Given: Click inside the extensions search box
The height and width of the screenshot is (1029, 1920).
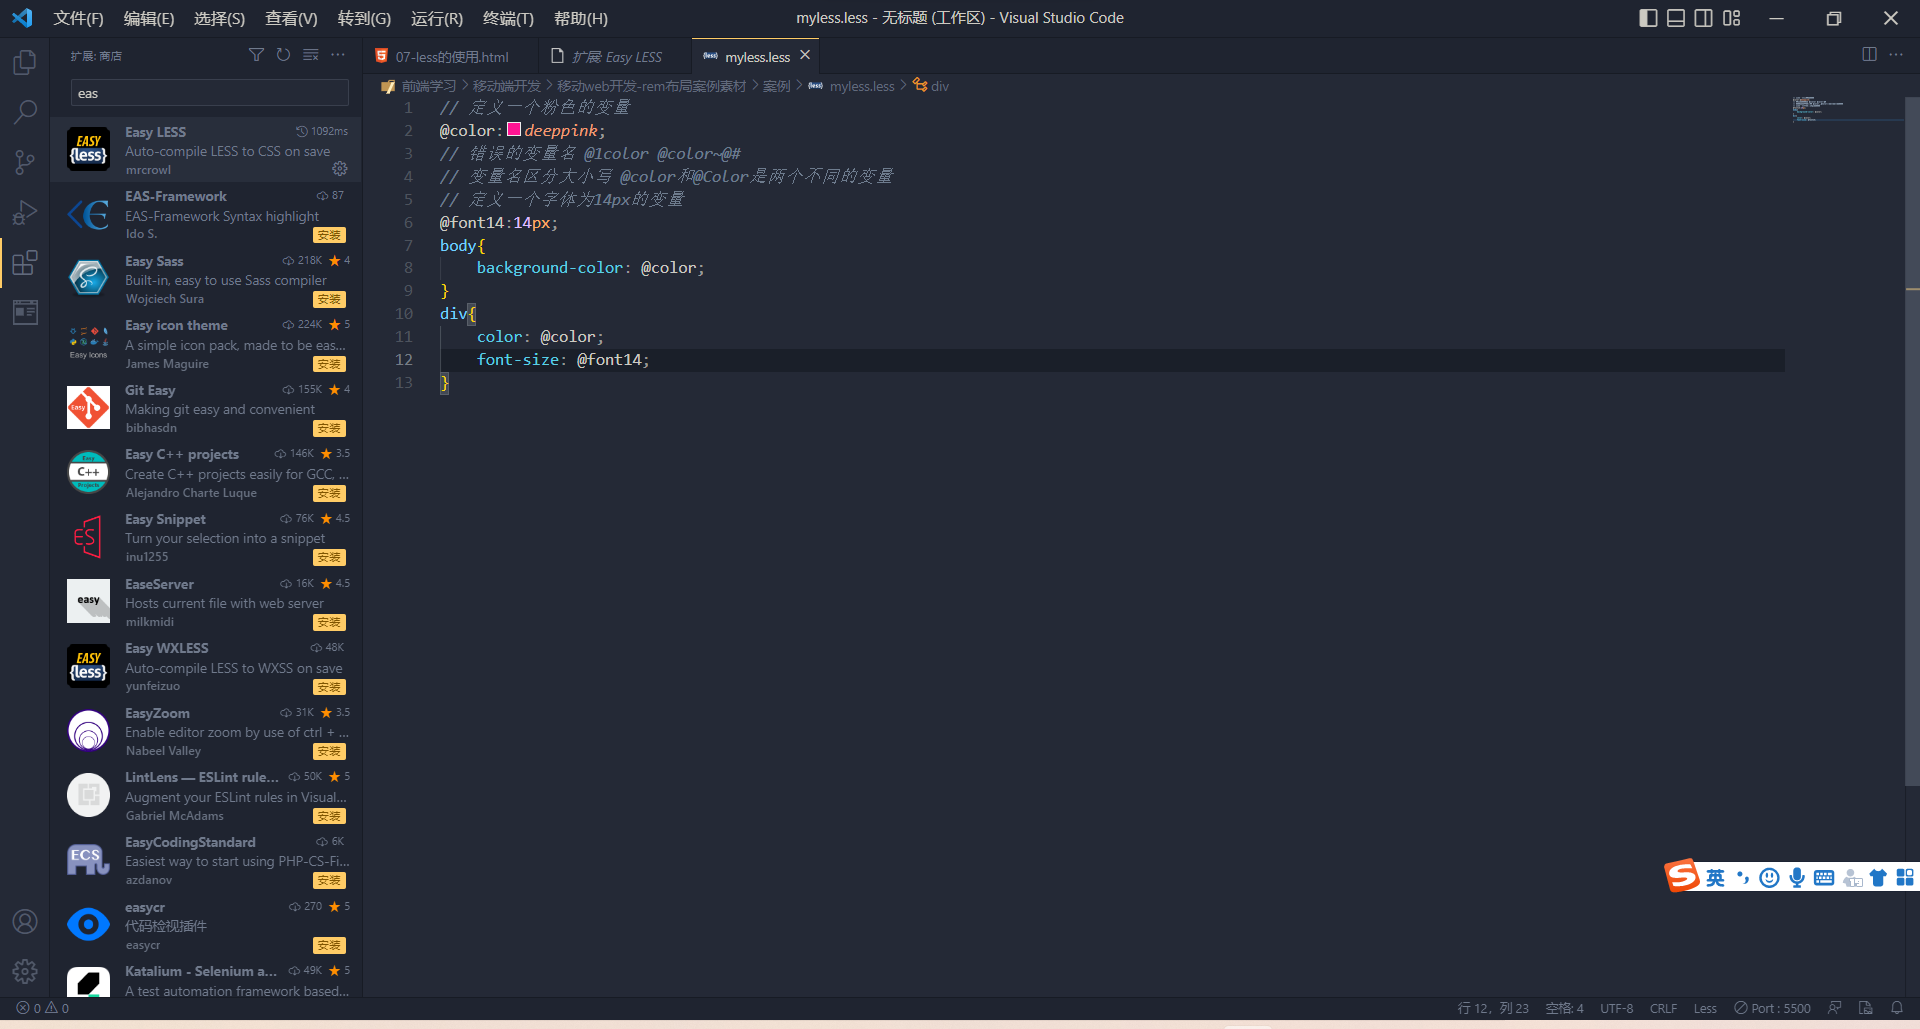Looking at the screenshot, I should 208,92.
